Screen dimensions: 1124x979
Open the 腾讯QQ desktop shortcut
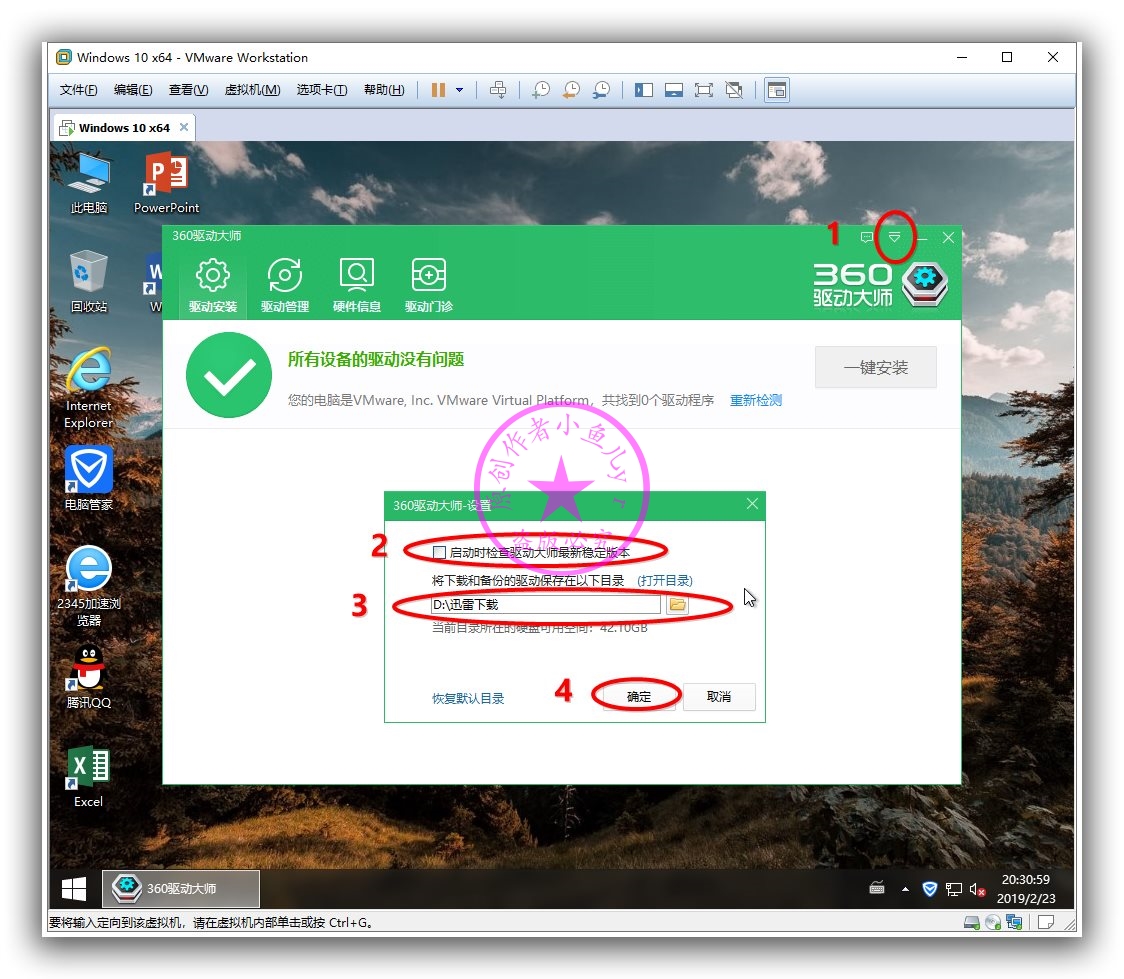click(x=89, y=677)
